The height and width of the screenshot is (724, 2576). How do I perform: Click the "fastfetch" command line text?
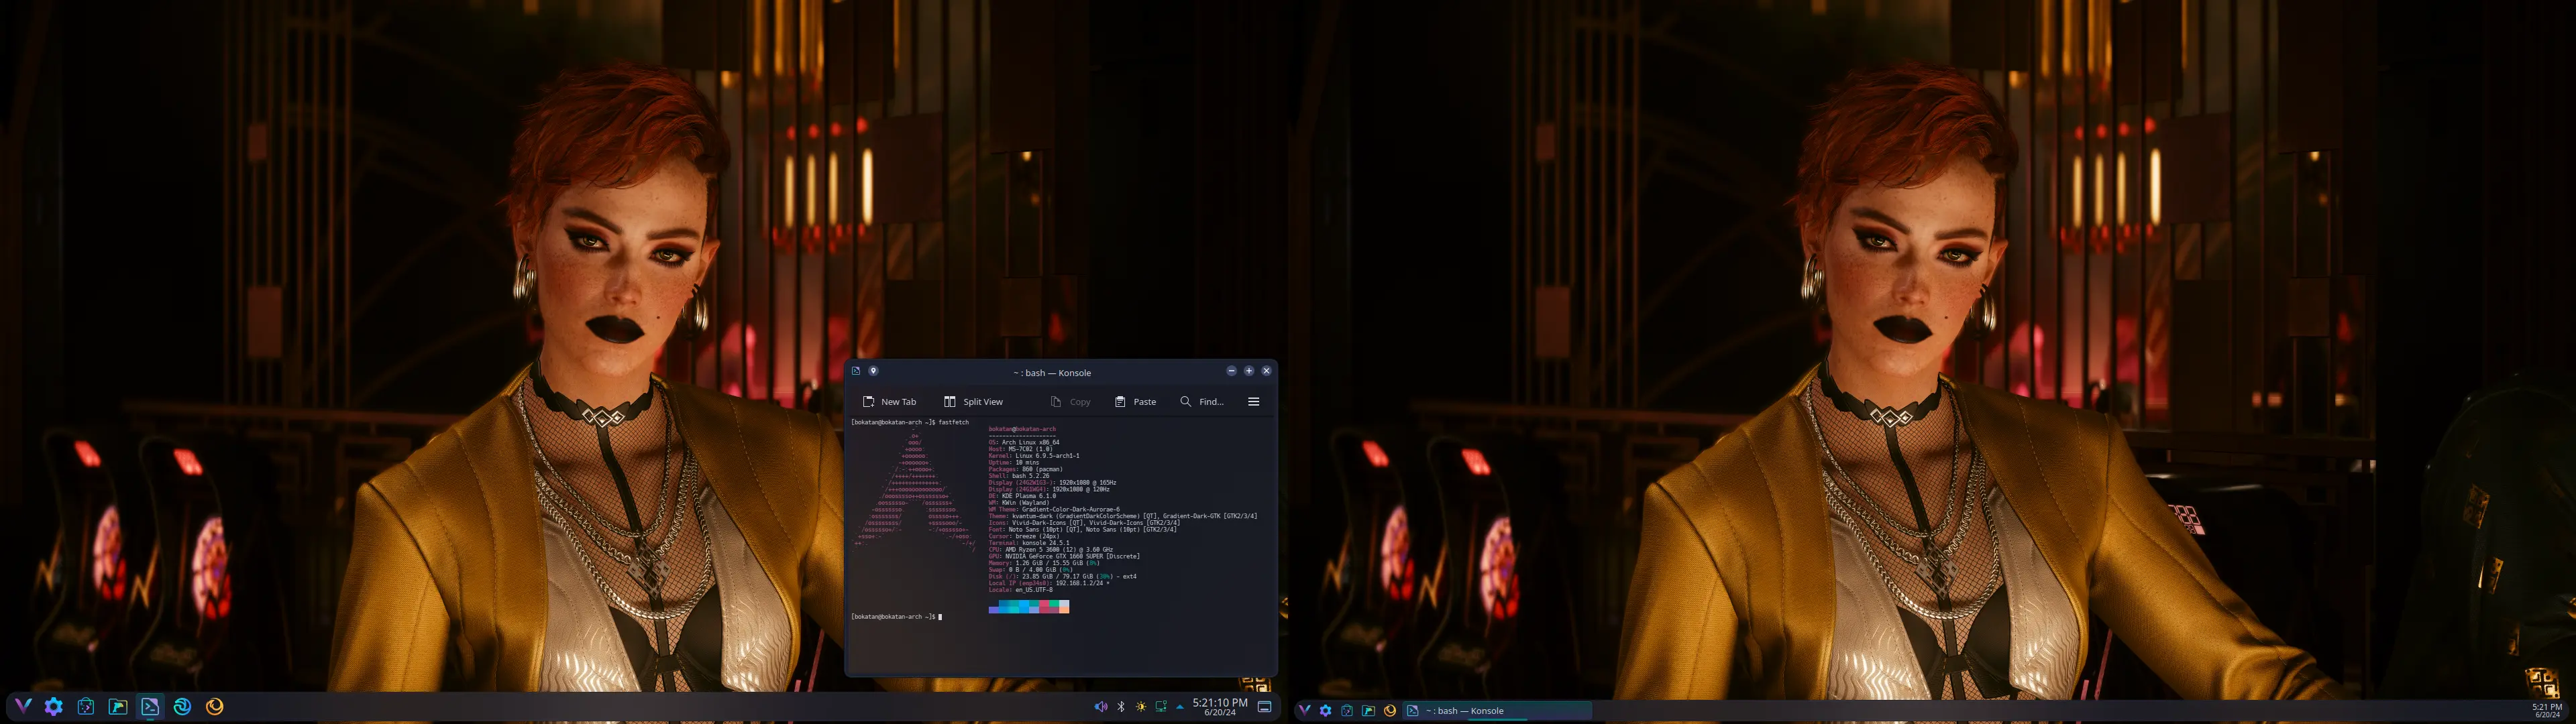point(953,422)
